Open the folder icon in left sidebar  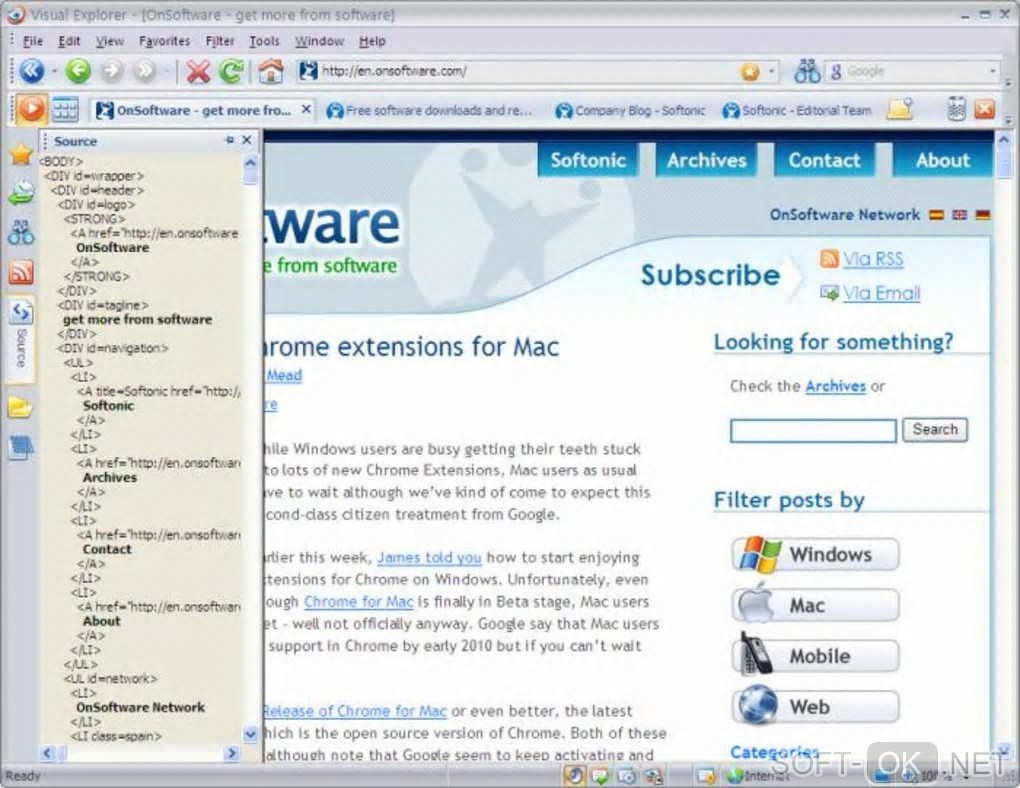click(21, 408)
